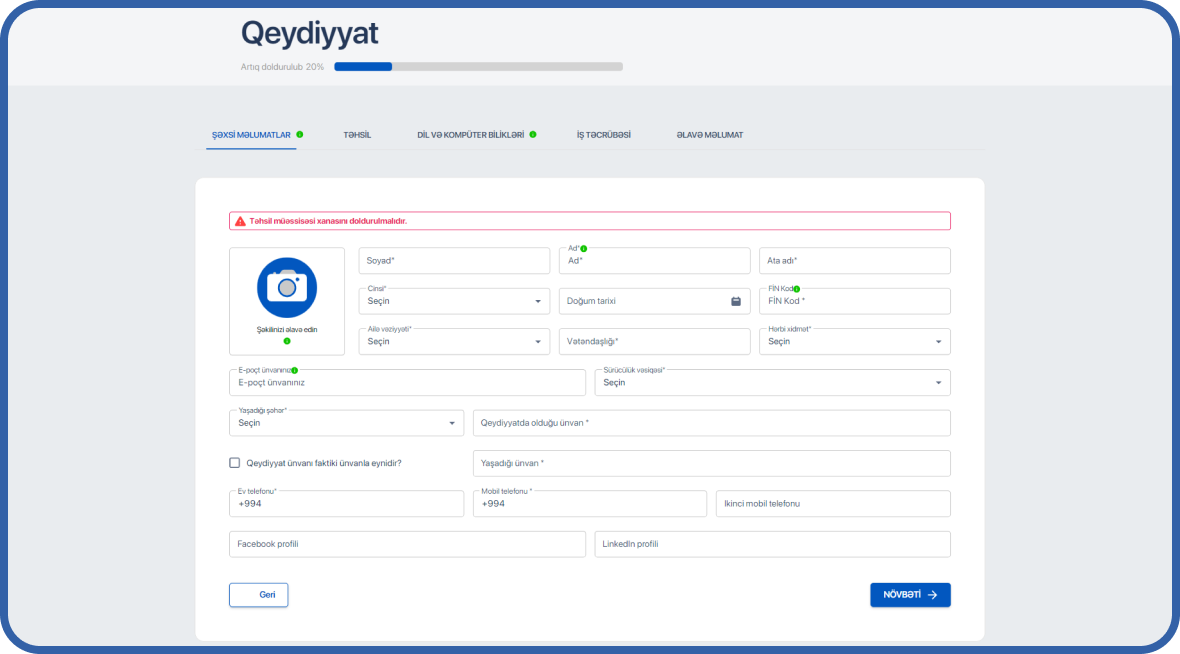This screenshot has height=654, width=1180.
Task: Click the camera photo upload icon
Action: [287, 287]
